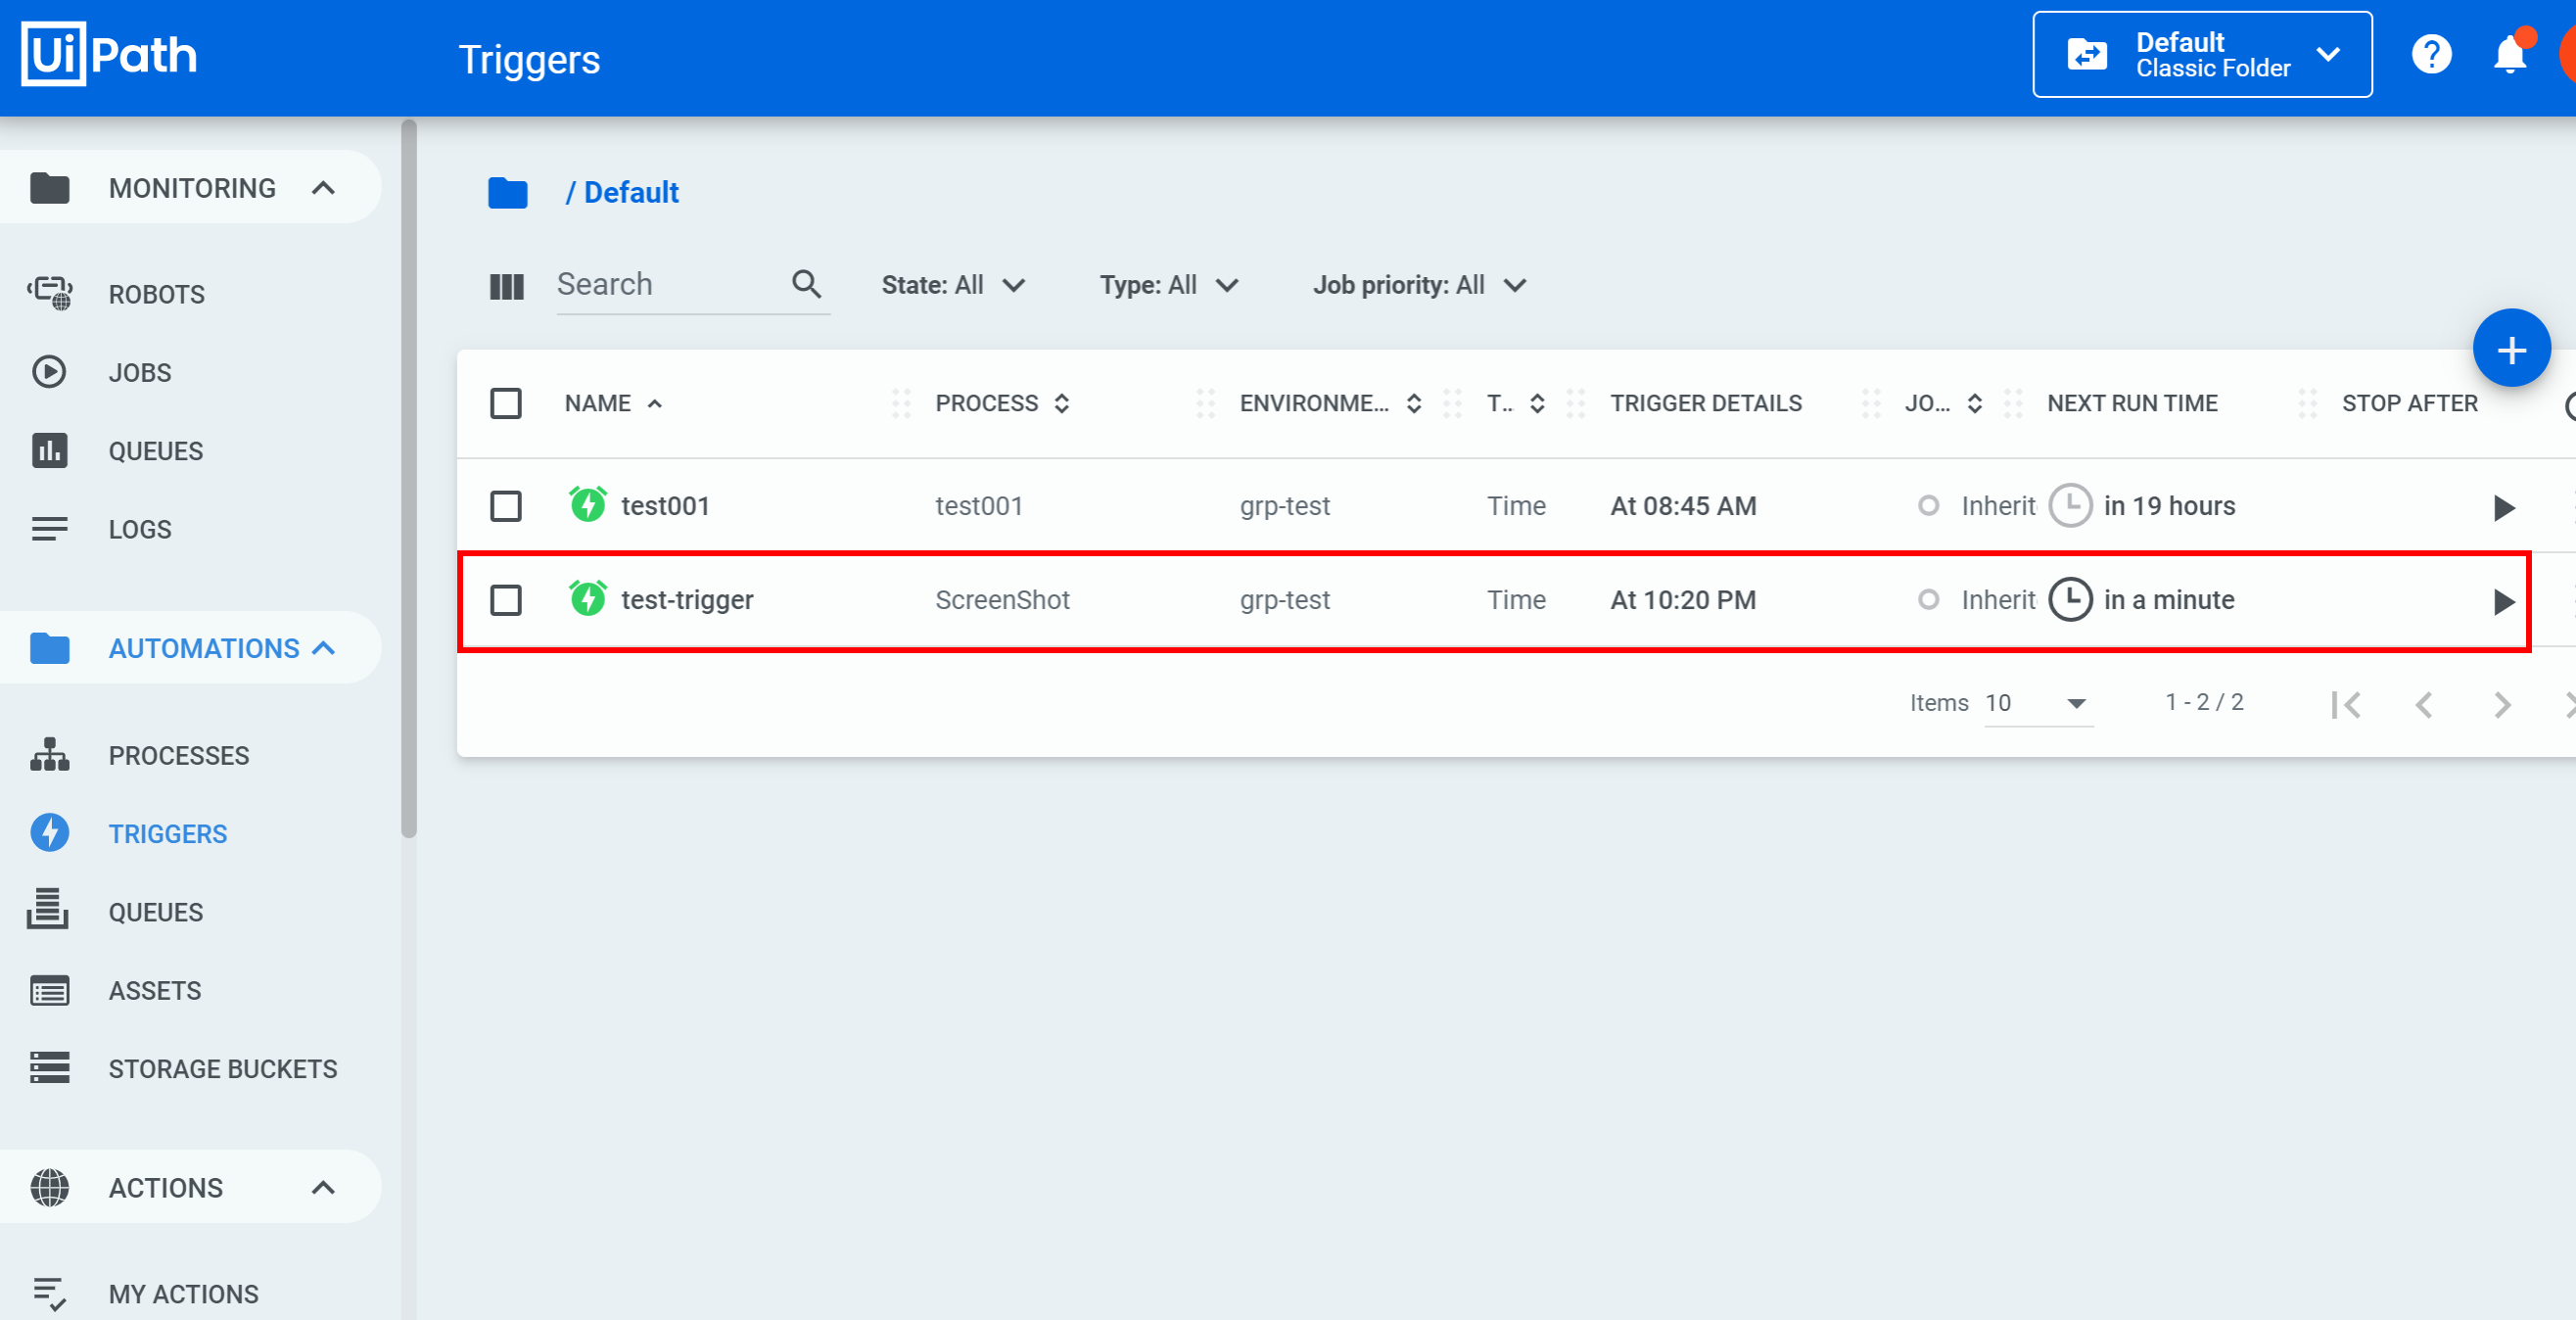Start test001 trigger with its play icon
The image size is (2576, 1320).
pyautogui.click(x=2503, y=507)
